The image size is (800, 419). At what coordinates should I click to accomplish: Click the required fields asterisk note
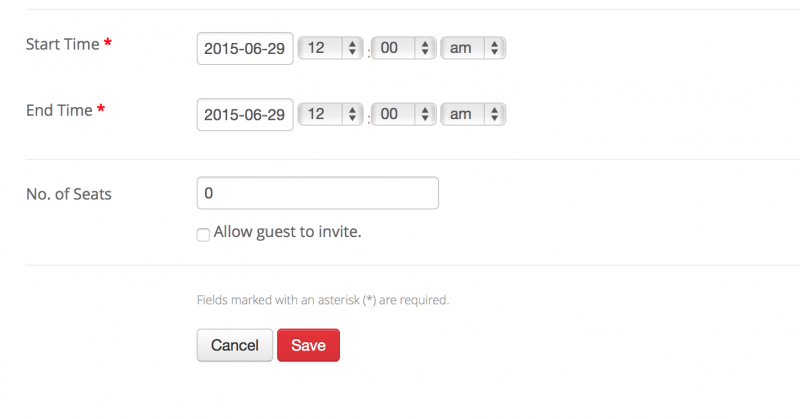pos(322,299)
